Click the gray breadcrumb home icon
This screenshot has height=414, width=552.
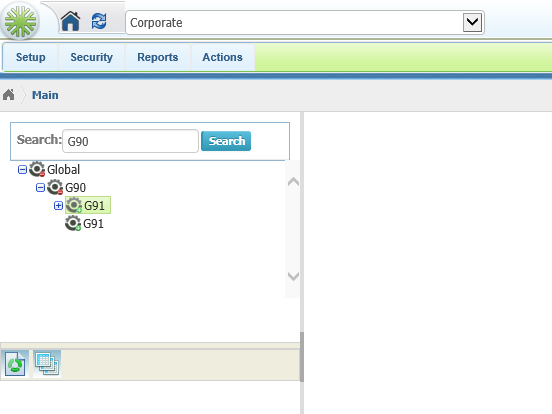pos(8,95)
